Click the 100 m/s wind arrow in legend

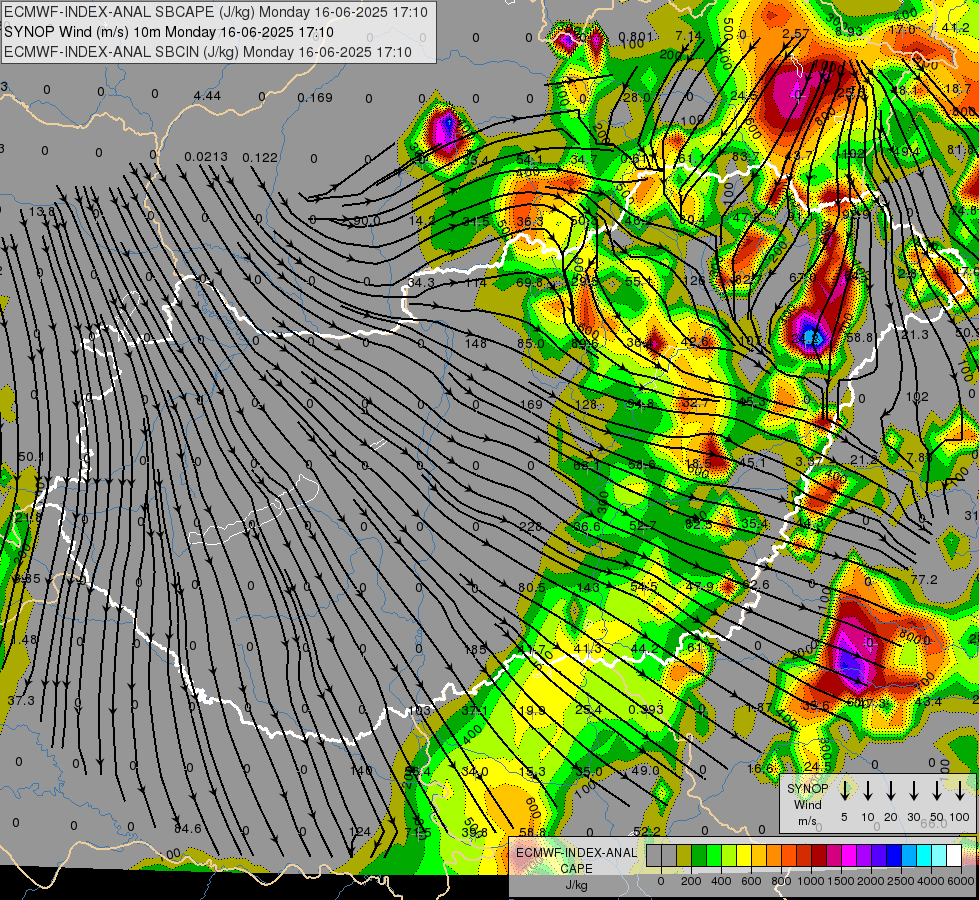click(x=960, y=790)
